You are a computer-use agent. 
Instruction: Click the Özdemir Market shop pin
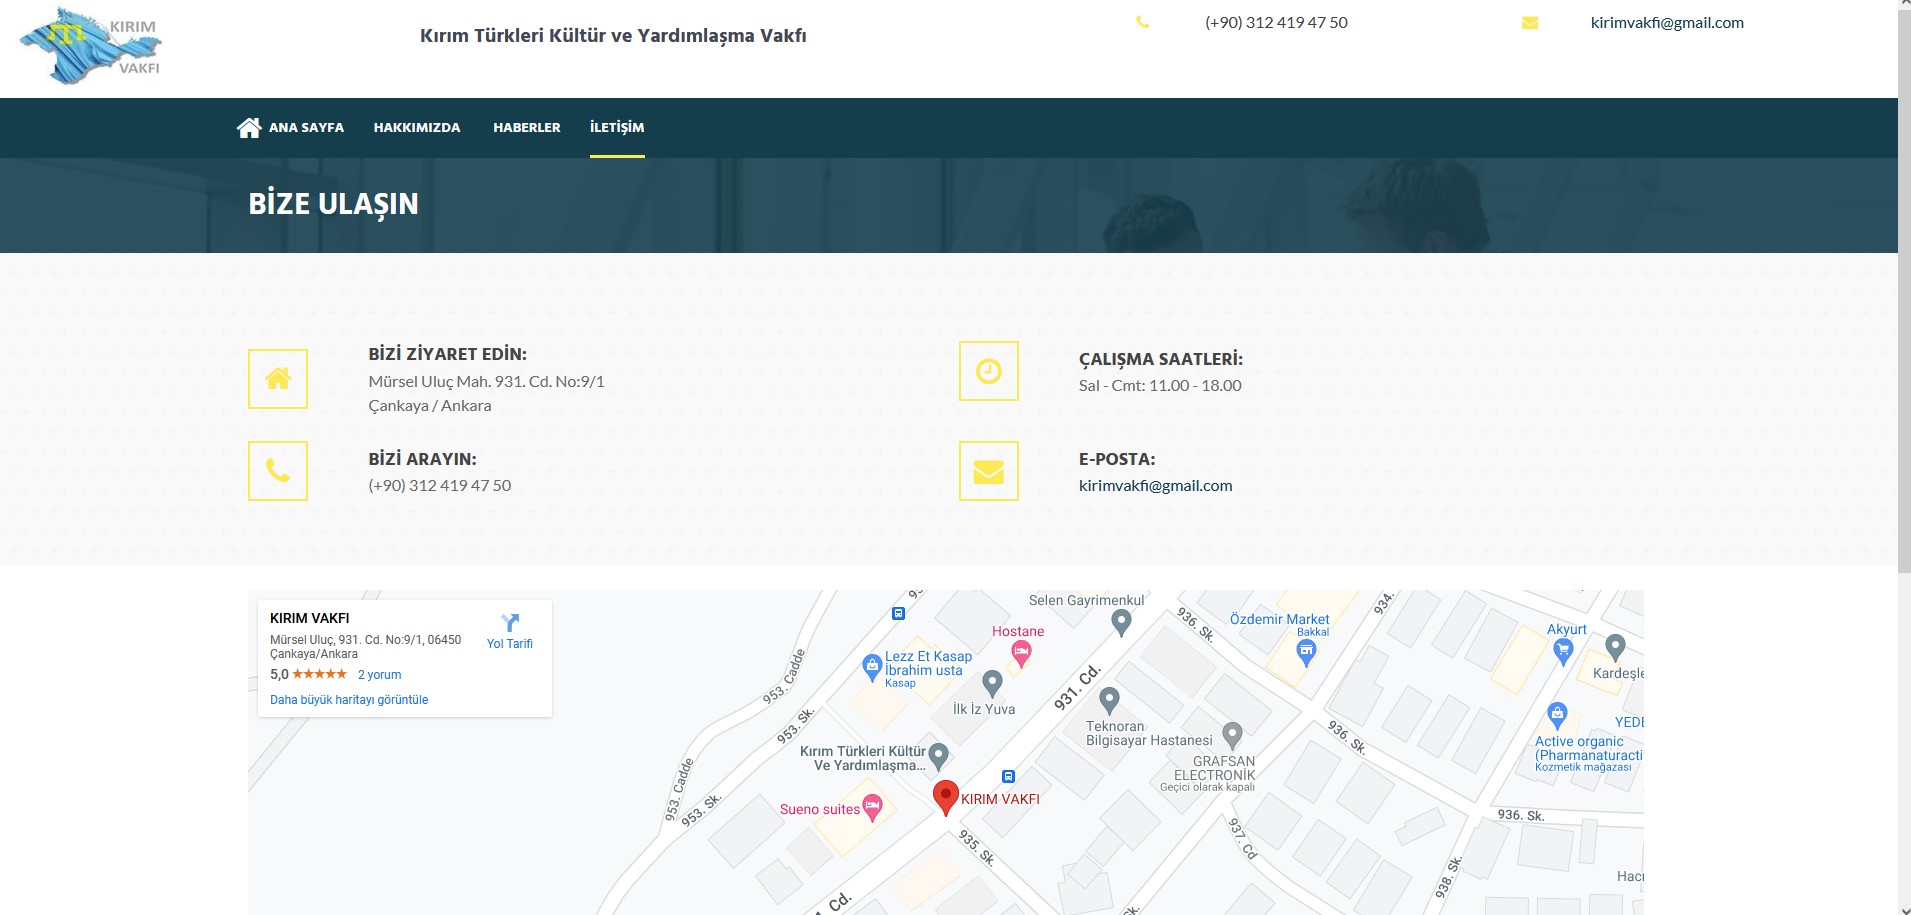(x=1305, y=653)
